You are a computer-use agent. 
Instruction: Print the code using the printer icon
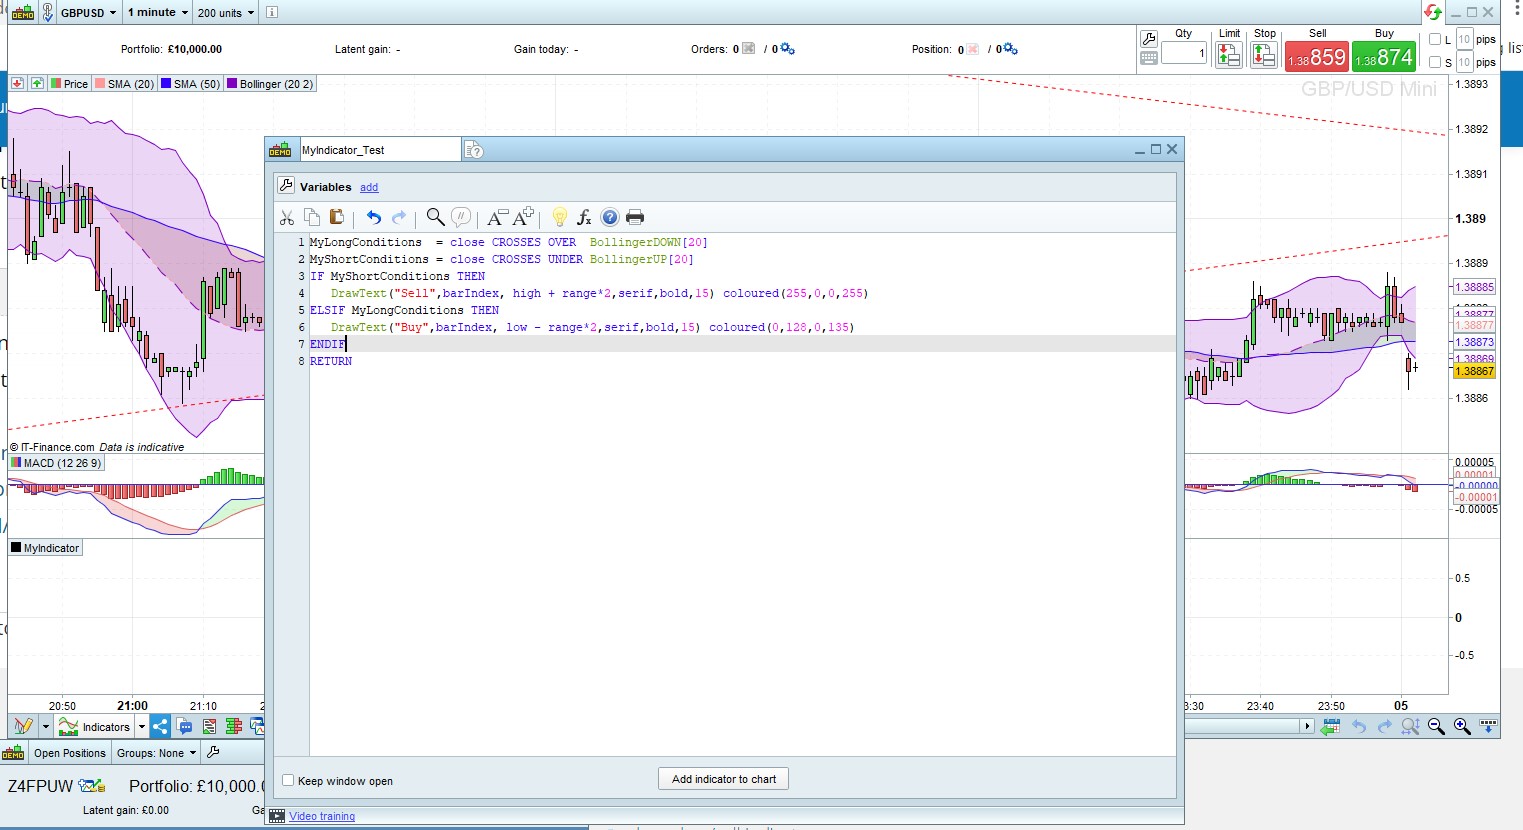635,217
